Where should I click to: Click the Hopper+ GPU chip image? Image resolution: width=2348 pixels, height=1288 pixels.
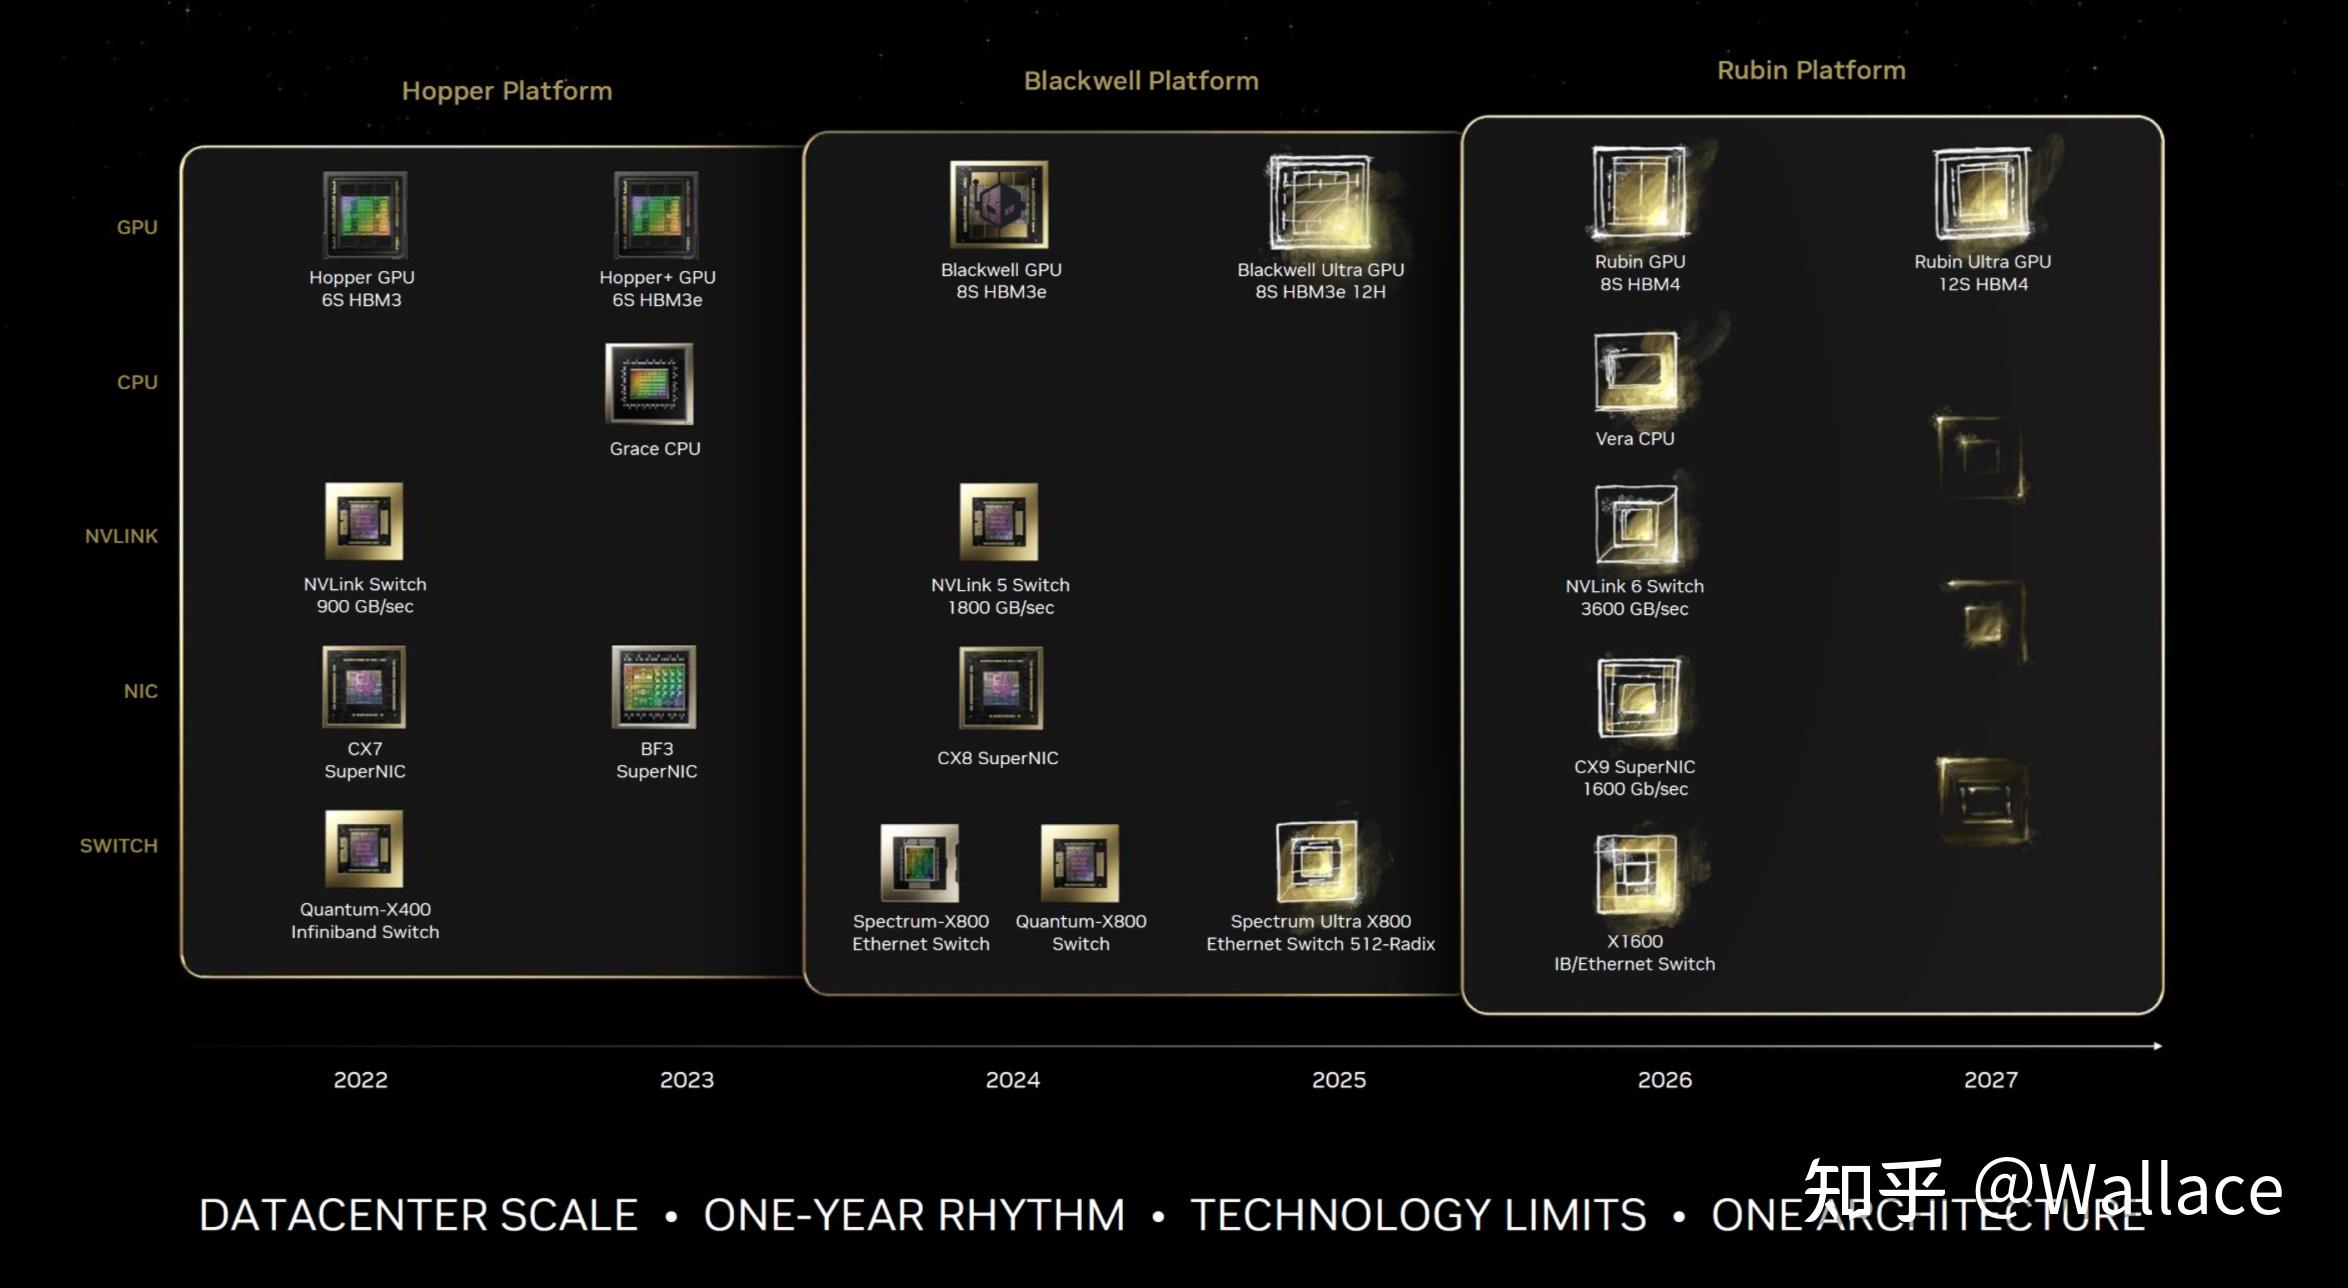tap(656, 215)
